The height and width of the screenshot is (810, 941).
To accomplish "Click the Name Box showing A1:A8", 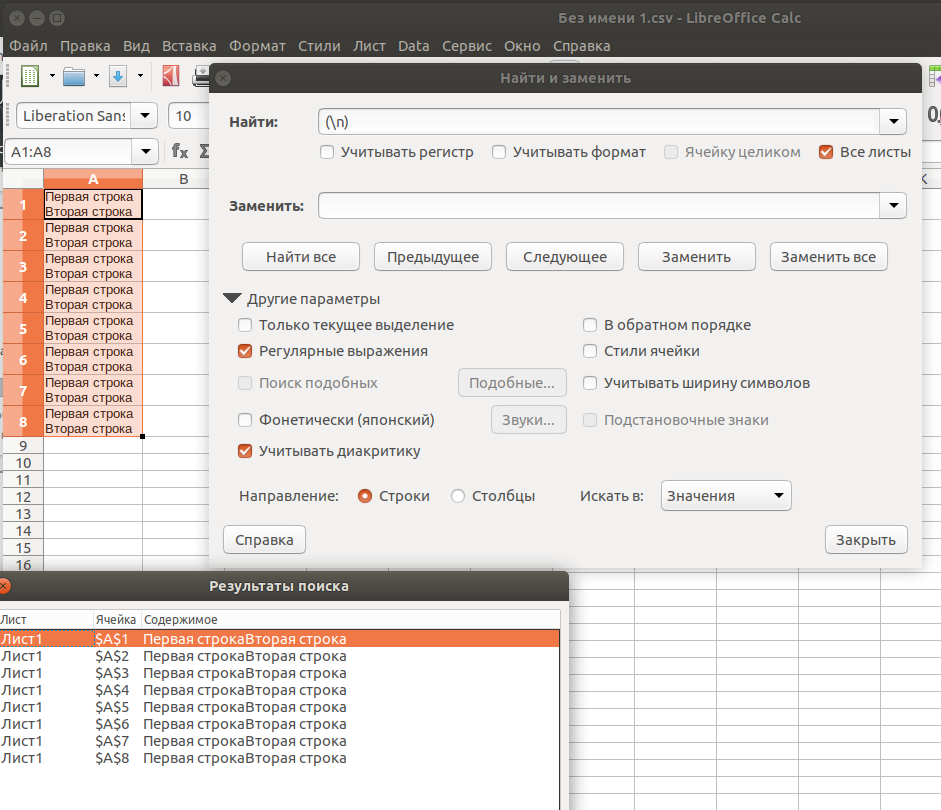I will coord(68,152).
